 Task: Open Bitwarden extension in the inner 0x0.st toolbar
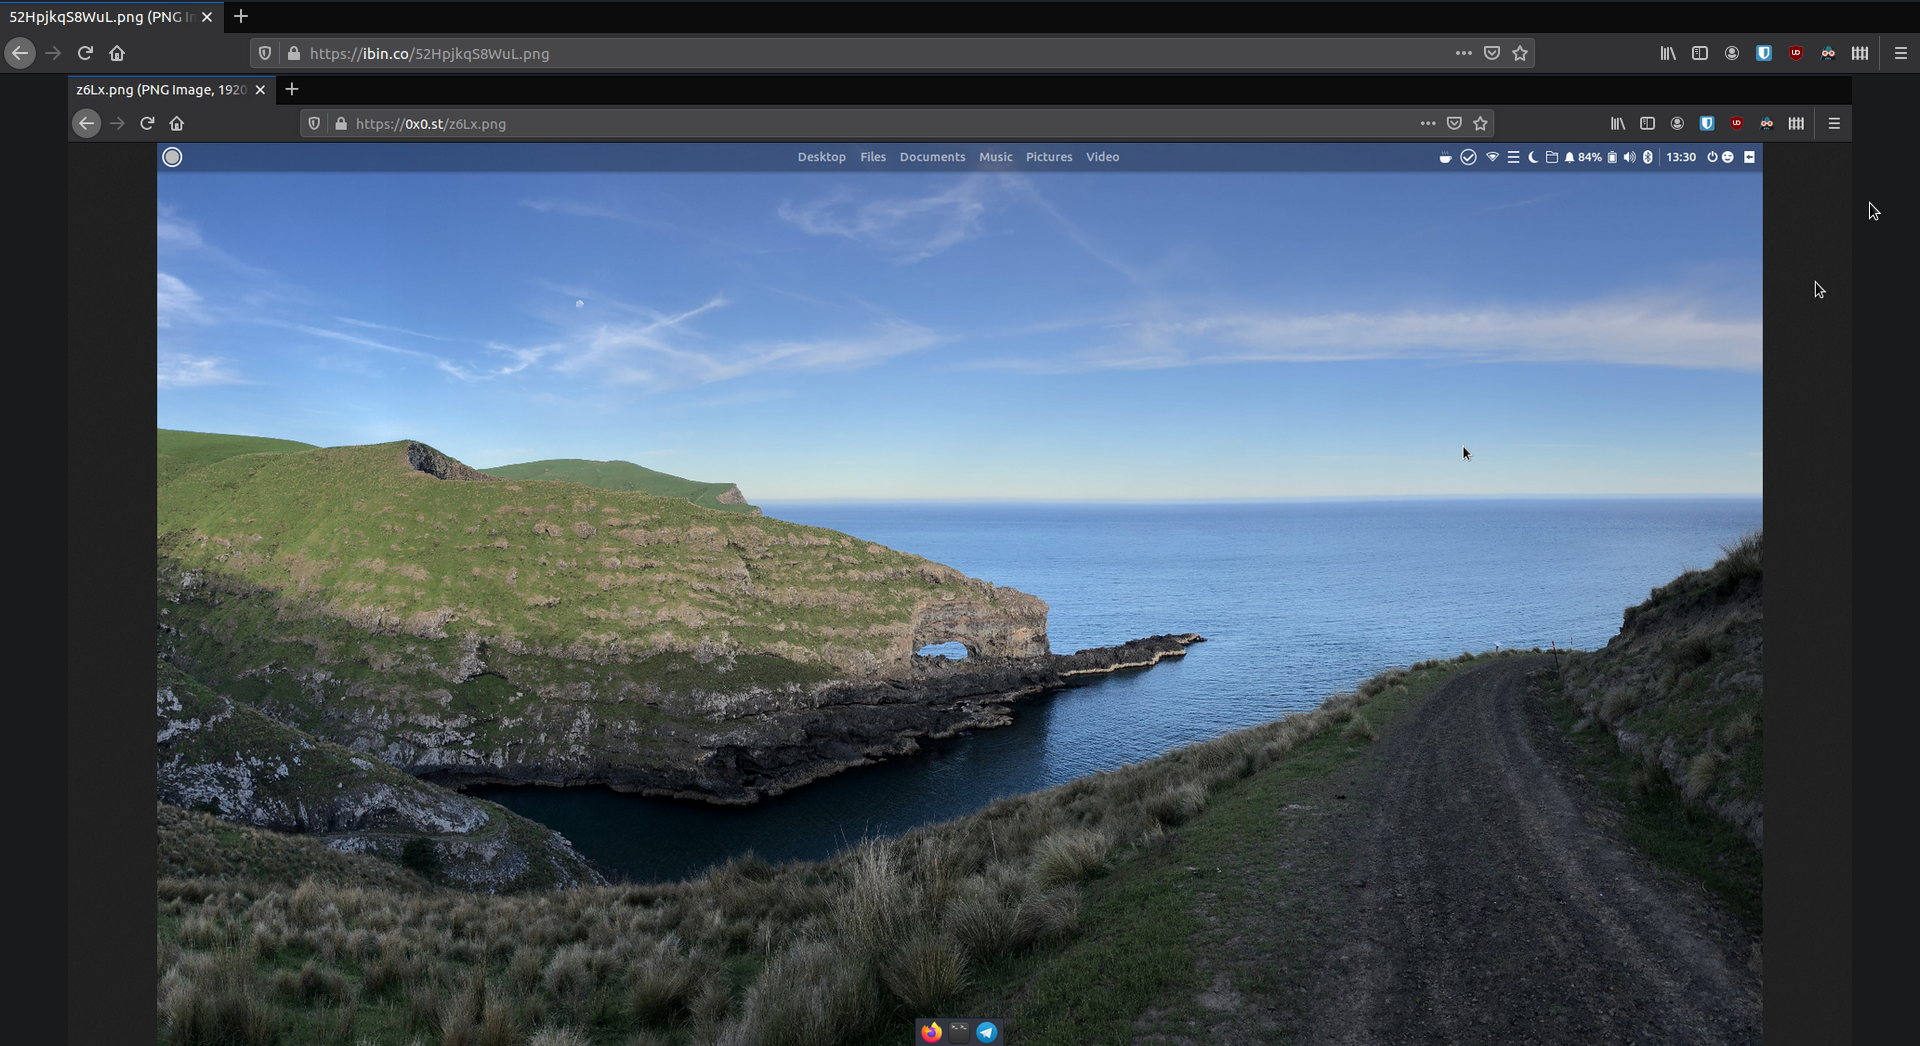1707,123
